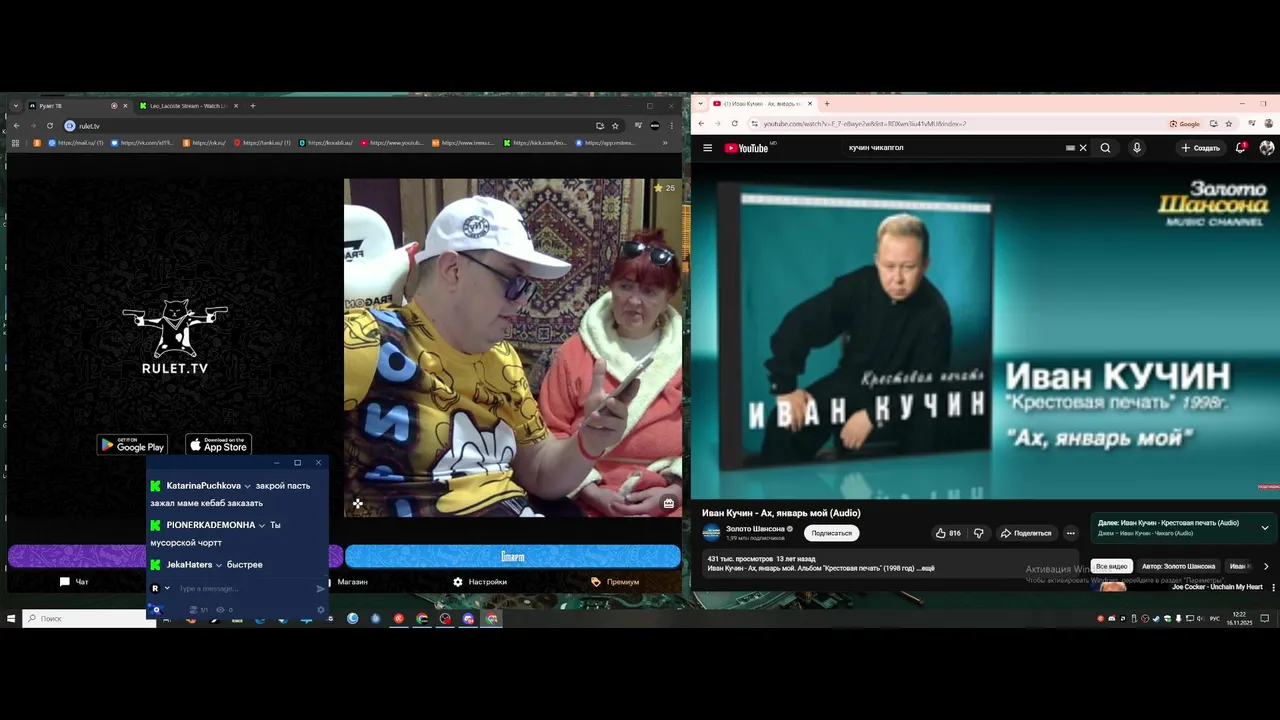Expand the up-next playlist panel chevron
The width and height of the screenshot is (1280, 720).
(1264, 528)
